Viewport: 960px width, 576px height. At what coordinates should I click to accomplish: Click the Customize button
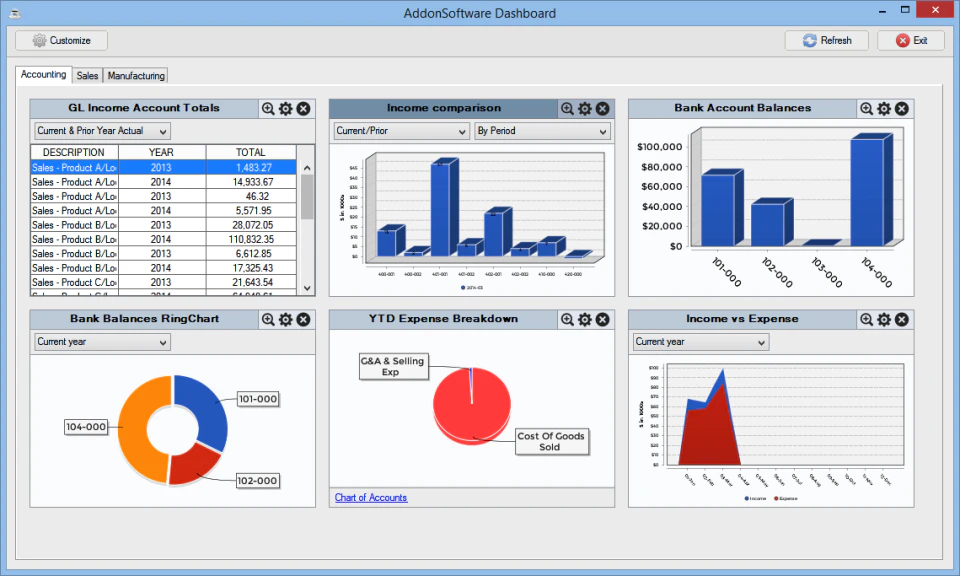point(61,40)
